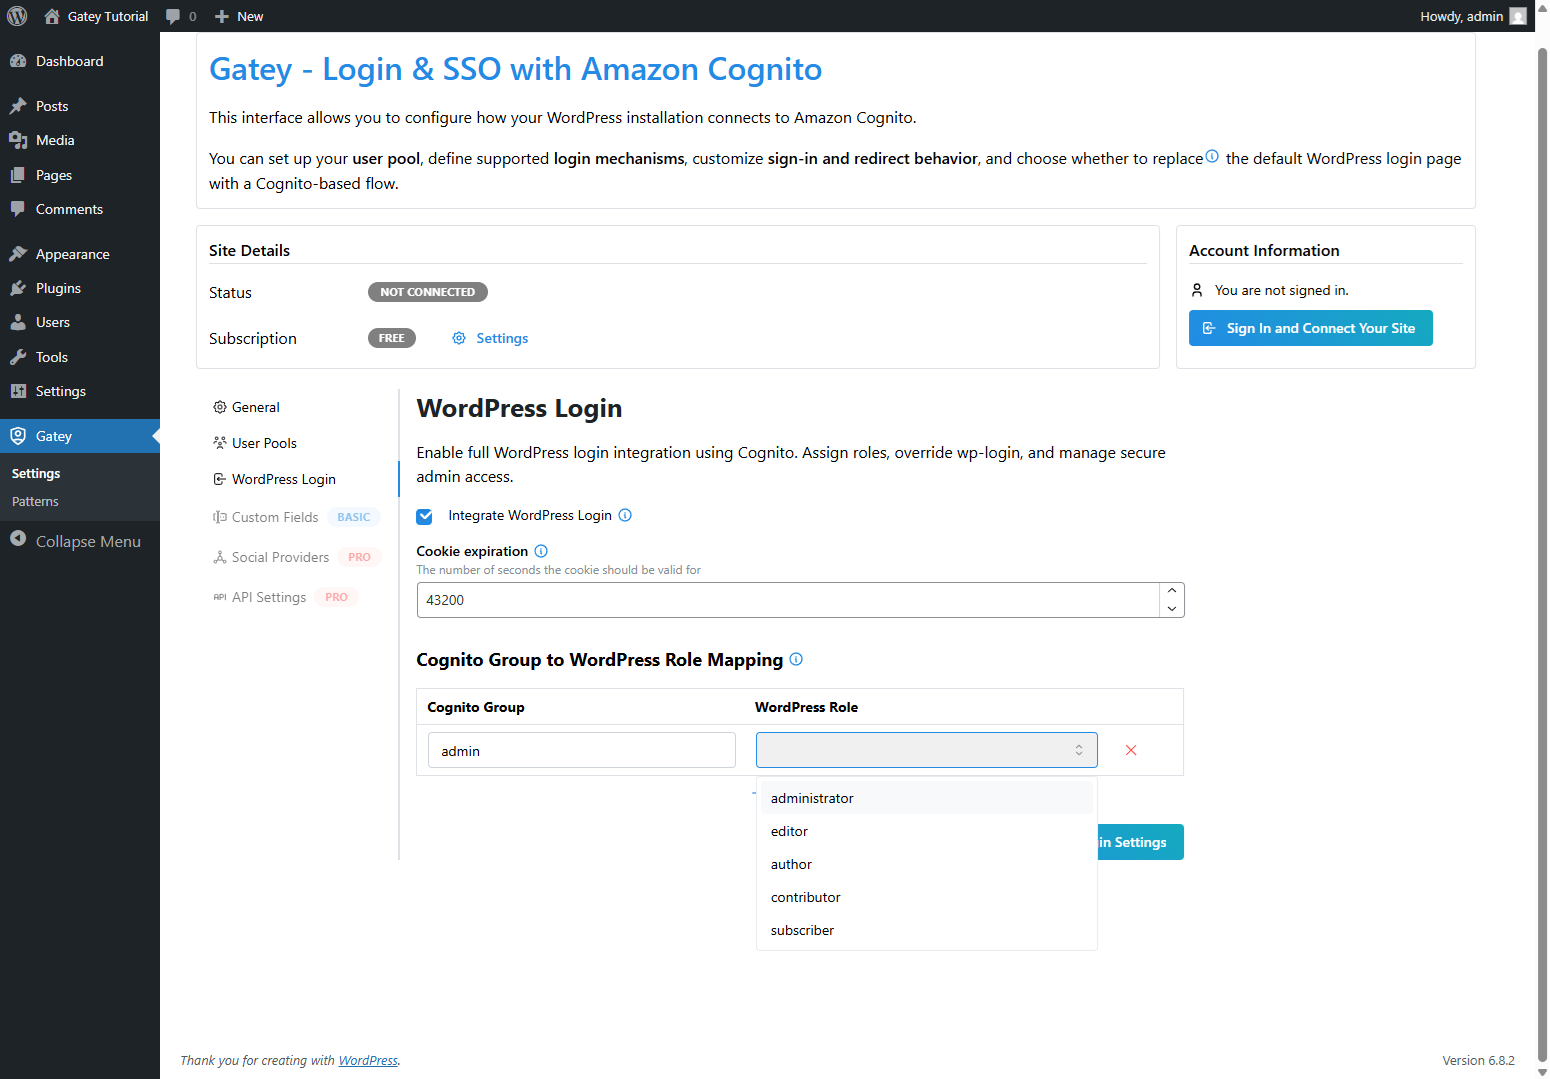Toggle the Integrate WordPress Login checkbox
This screenshot has height=1079, width=1550.
pyautogui.click(x=424, y=516)
